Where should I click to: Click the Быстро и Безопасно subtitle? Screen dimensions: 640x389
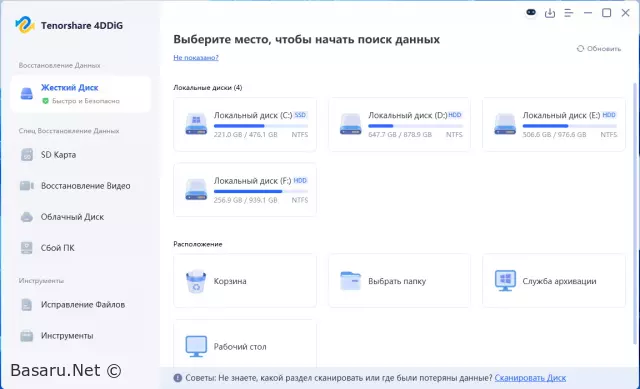click(x=86, y=101)
